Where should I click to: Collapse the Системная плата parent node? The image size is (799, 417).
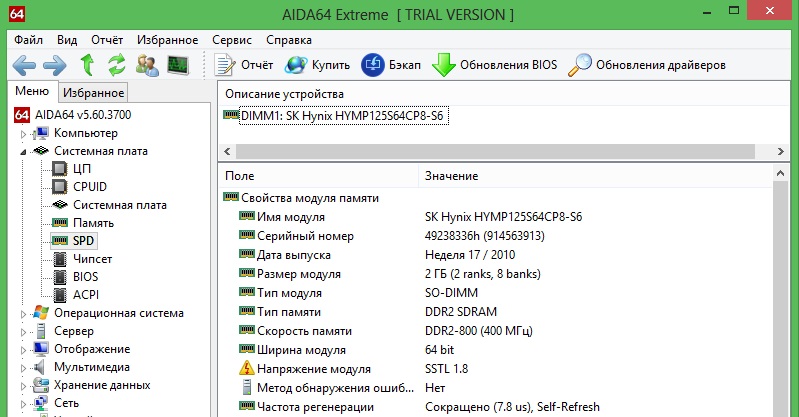pos(23,152)
